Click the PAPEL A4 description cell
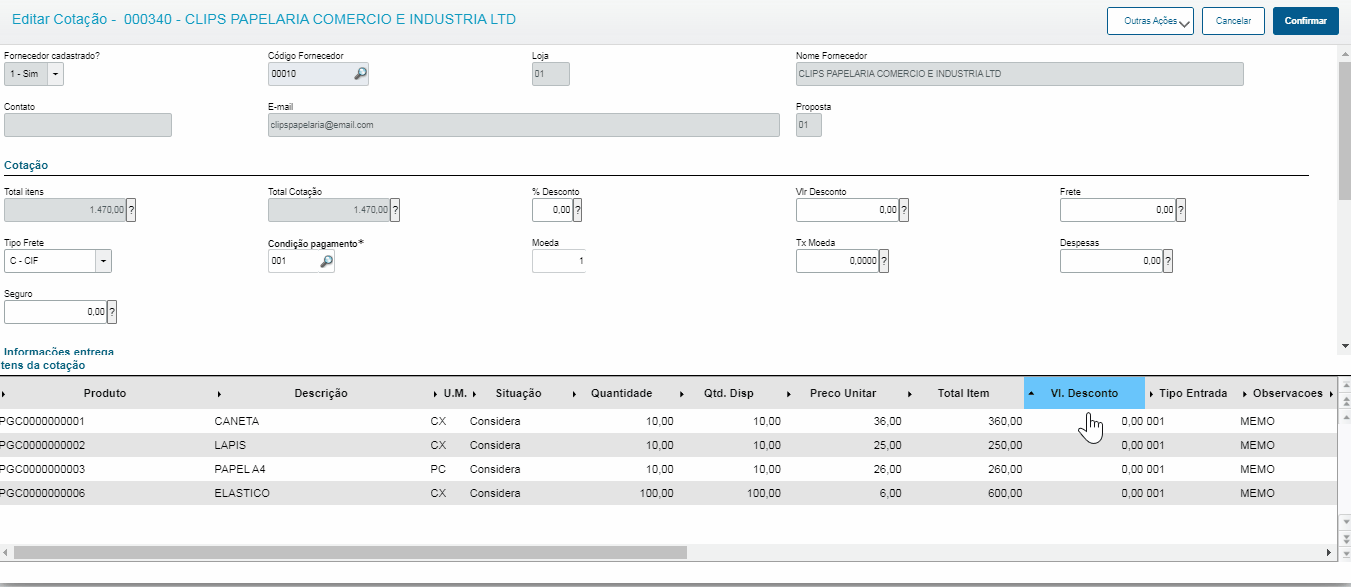The image size is (1351, 587). [x=321, y=469]
